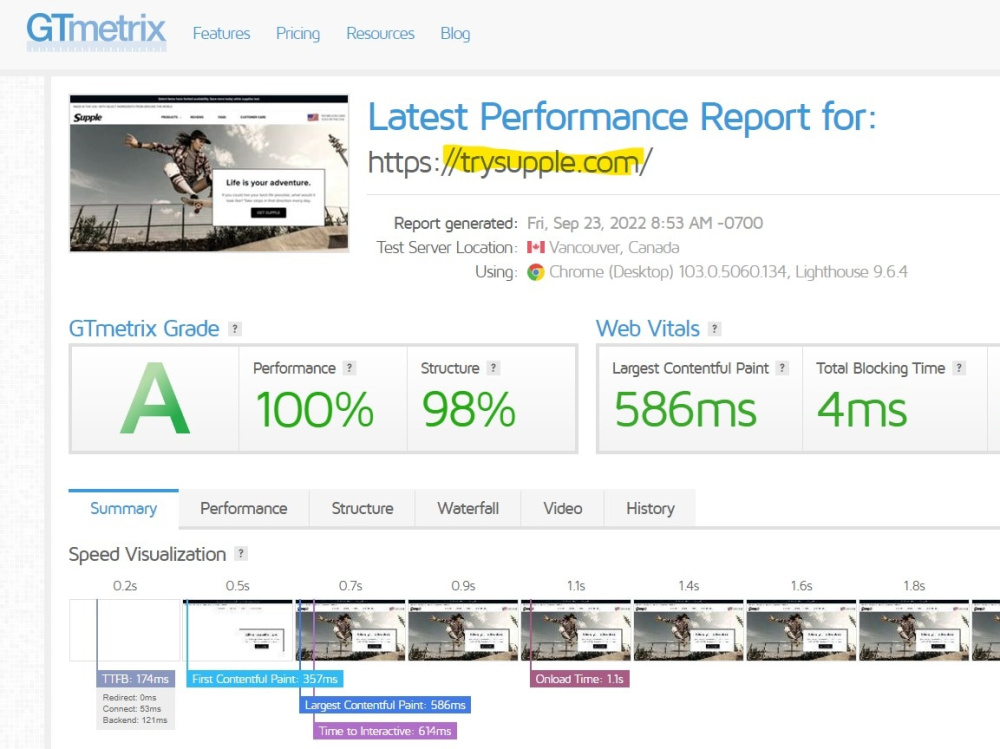Click help icon beside Performance score
1000x749 pixels.
[x=349, y=368]
